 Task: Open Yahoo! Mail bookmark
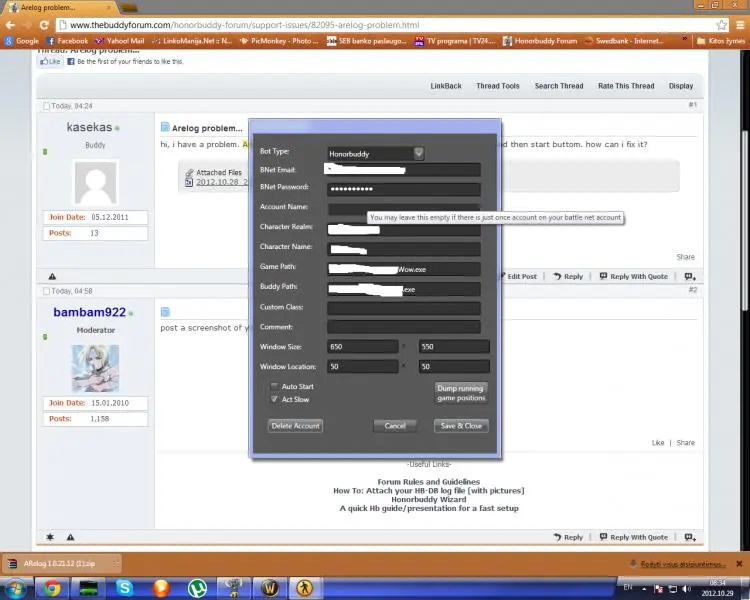pyautogui.click(x=120, y=41)
